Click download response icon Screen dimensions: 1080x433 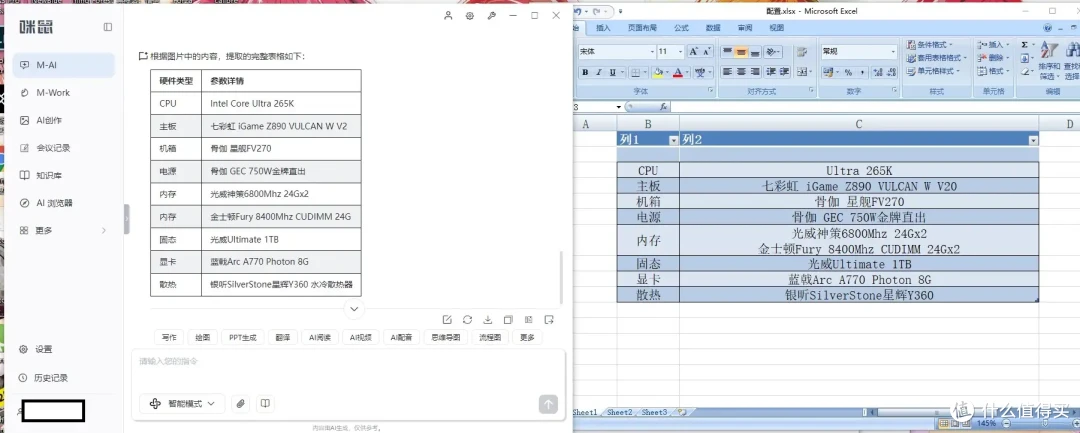pyautogui.click(x=488, y=319)
